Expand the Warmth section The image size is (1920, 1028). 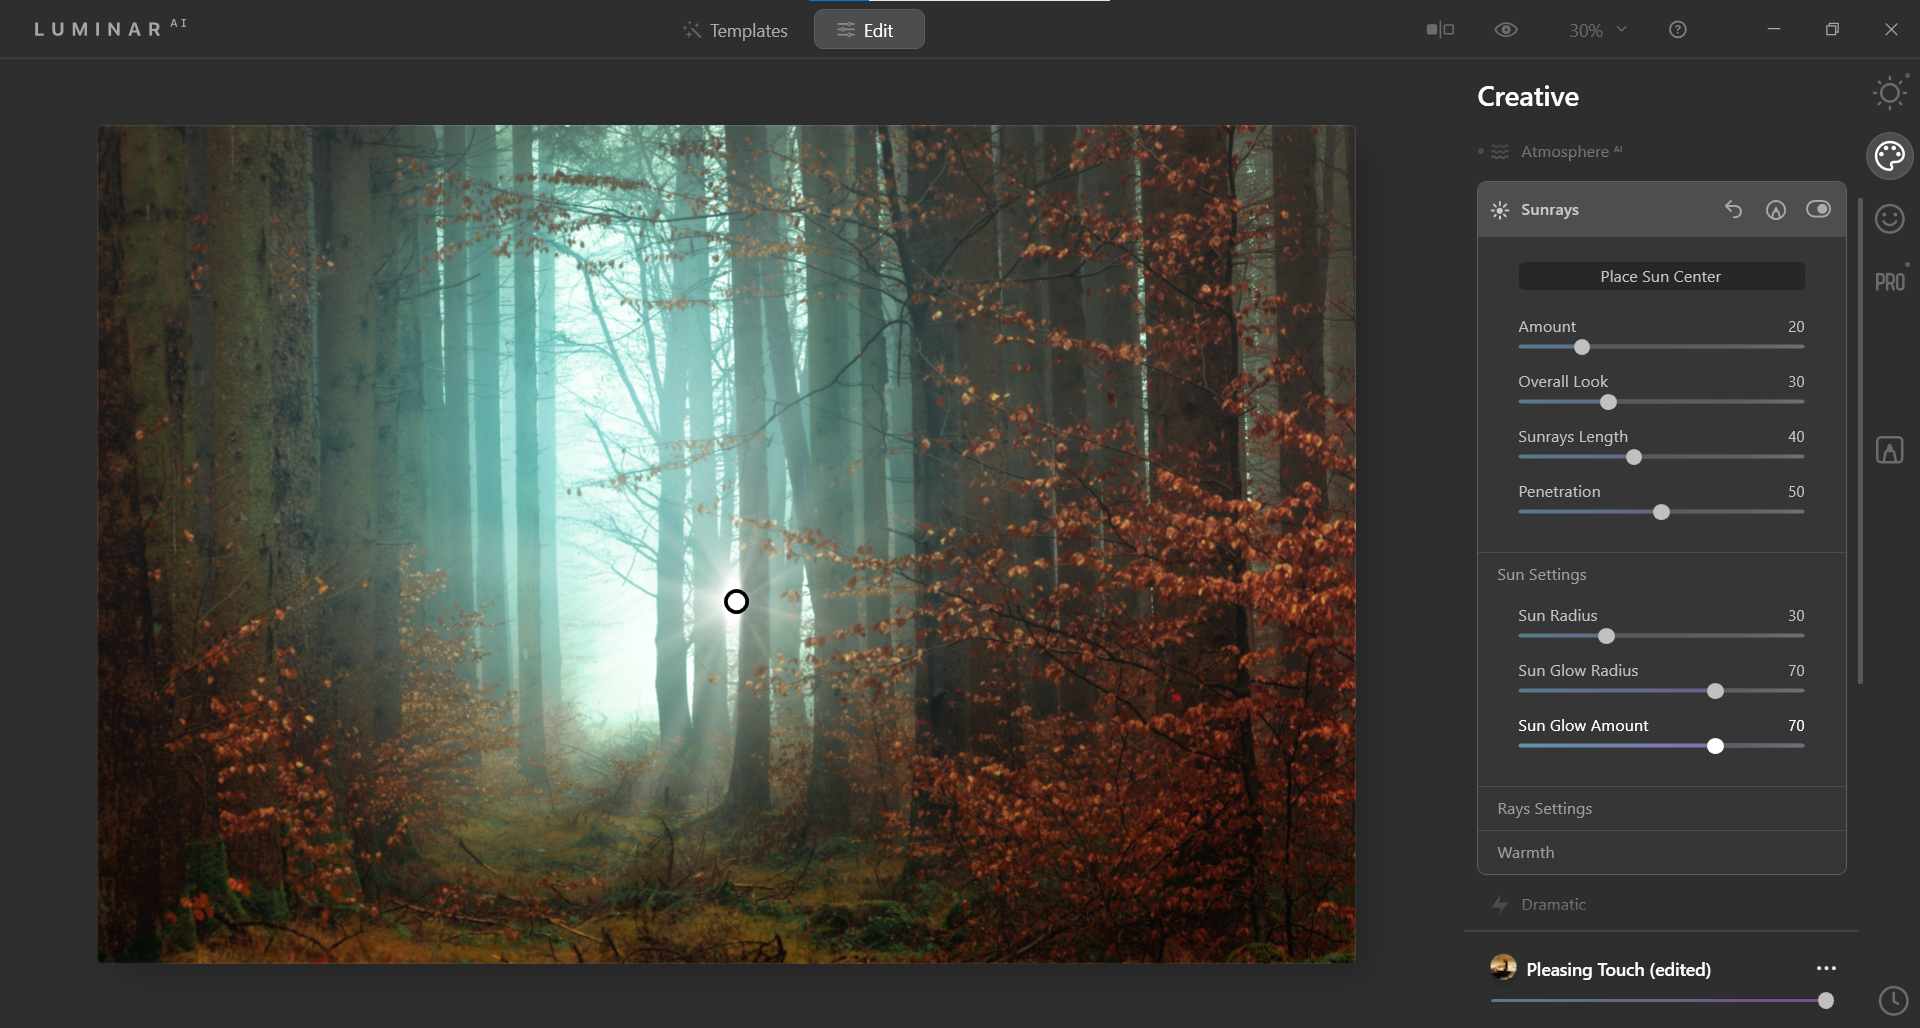click(1661, 852)
